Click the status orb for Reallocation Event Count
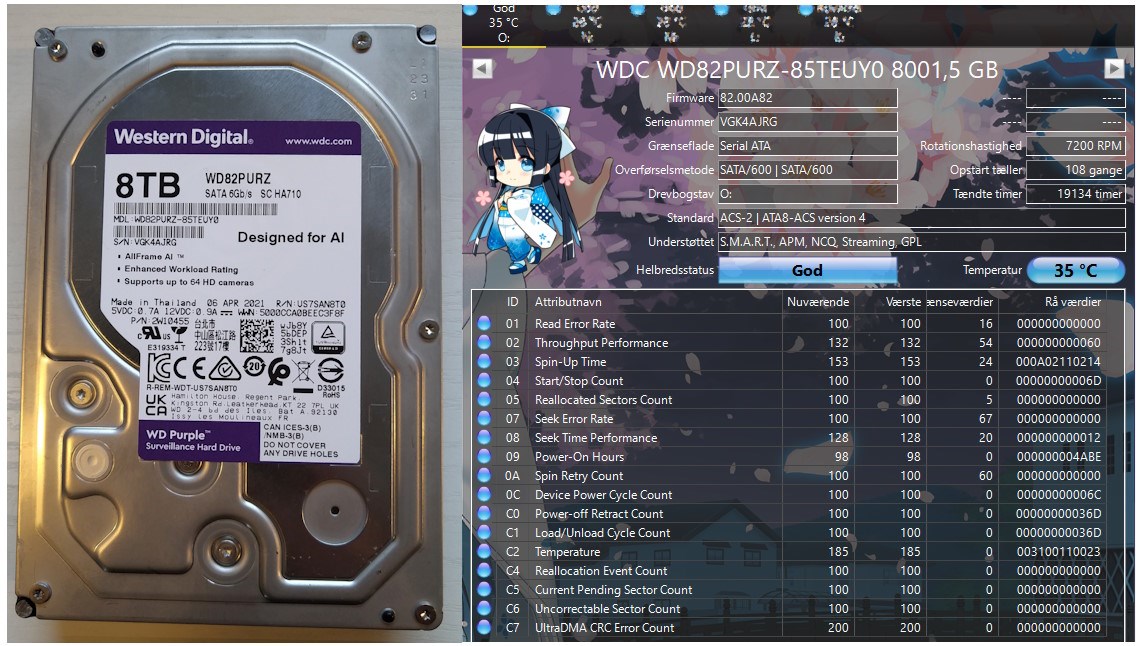 click(x=484, y=569)
